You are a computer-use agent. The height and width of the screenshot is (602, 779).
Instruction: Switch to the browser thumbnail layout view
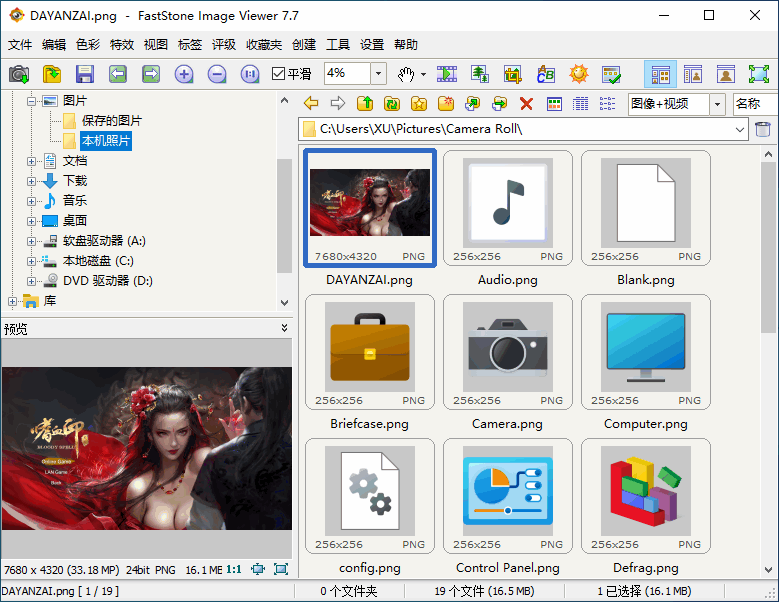point(660,75)
